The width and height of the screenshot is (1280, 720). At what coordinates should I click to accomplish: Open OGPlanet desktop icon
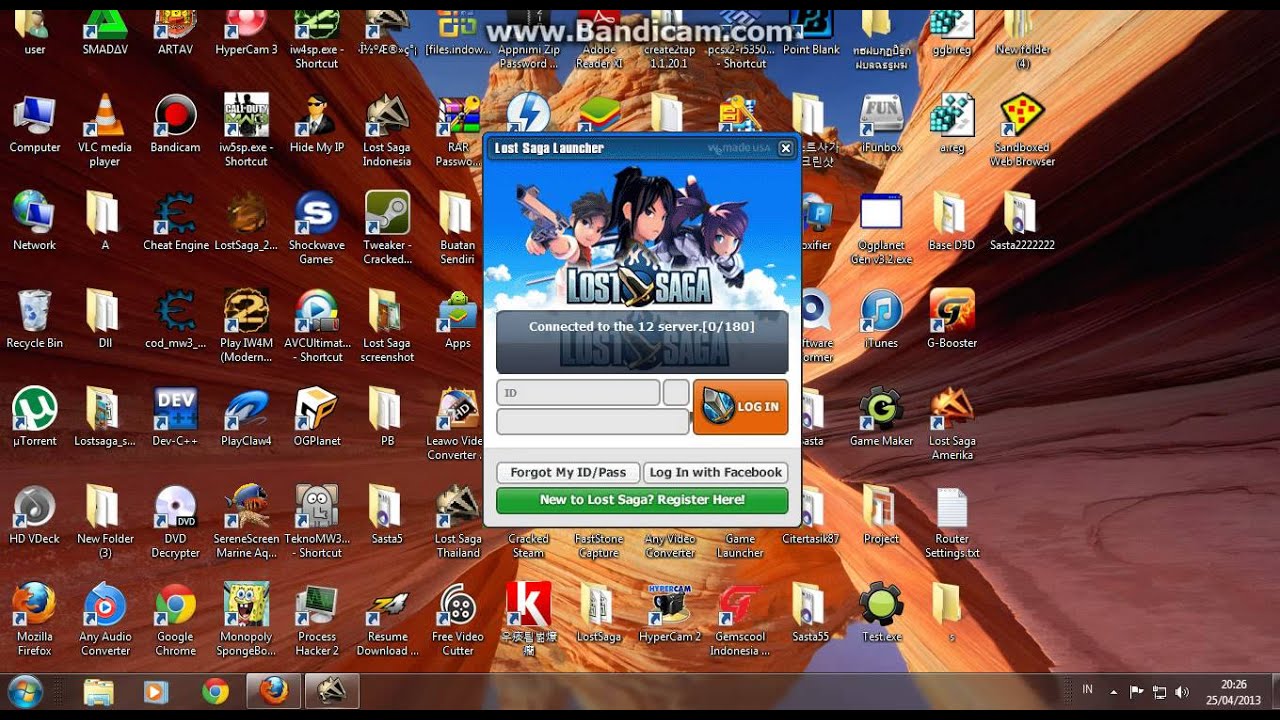click(317, 418)
